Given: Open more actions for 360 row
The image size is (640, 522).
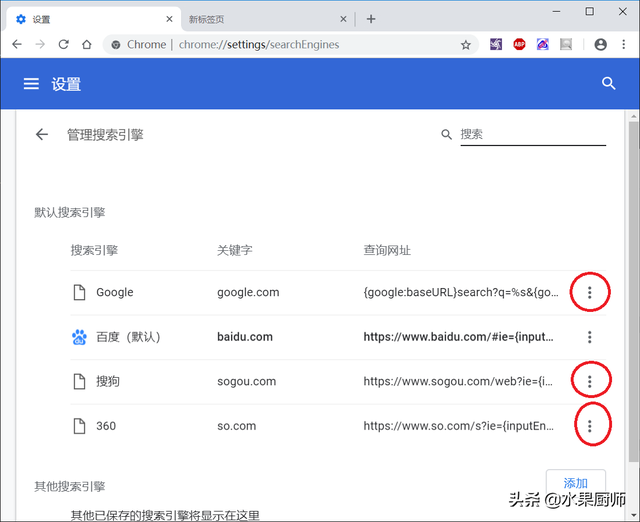Looking at the screenshot, I should (x=589, y=426).
